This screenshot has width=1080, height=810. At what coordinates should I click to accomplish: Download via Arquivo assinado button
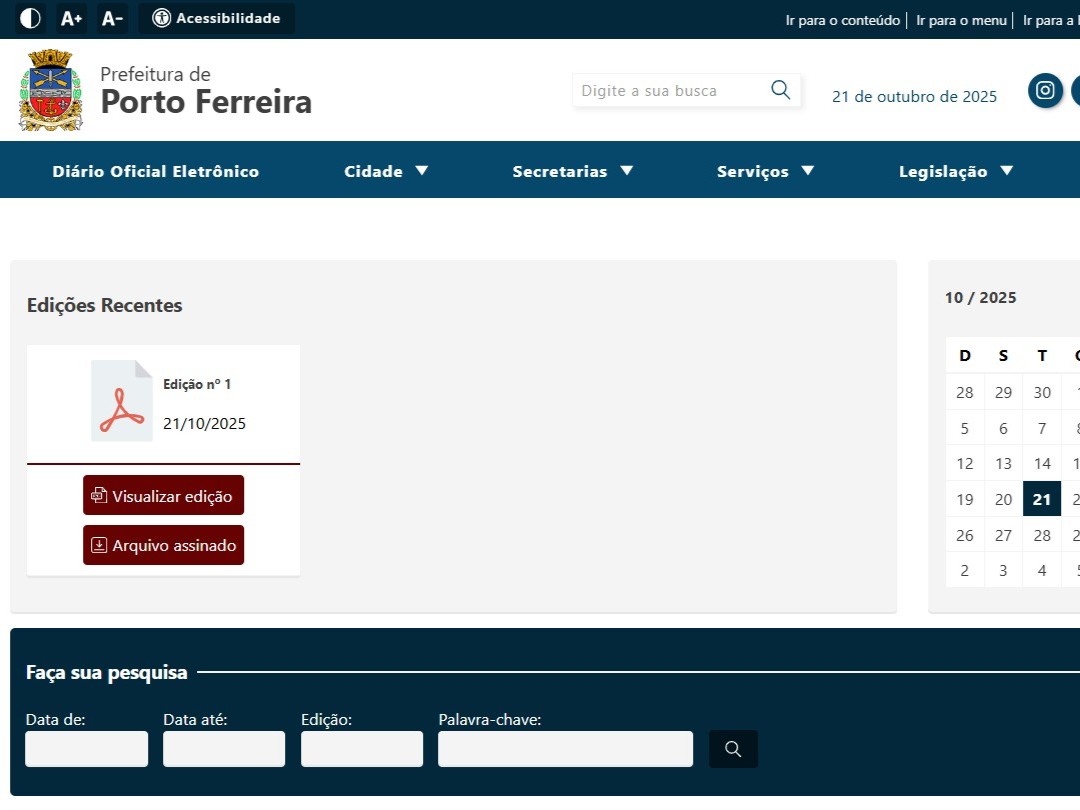pyautogui.click(x=163, y=545)
